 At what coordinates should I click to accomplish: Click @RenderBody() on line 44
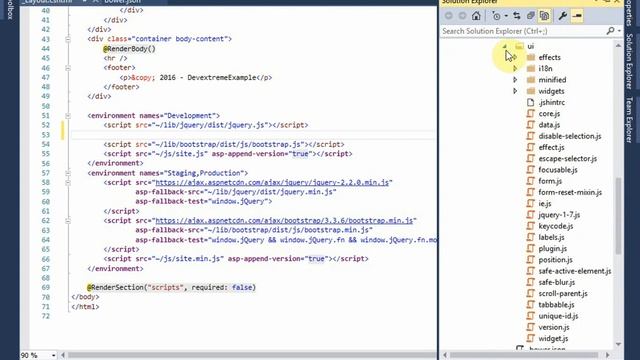point(129,49)
